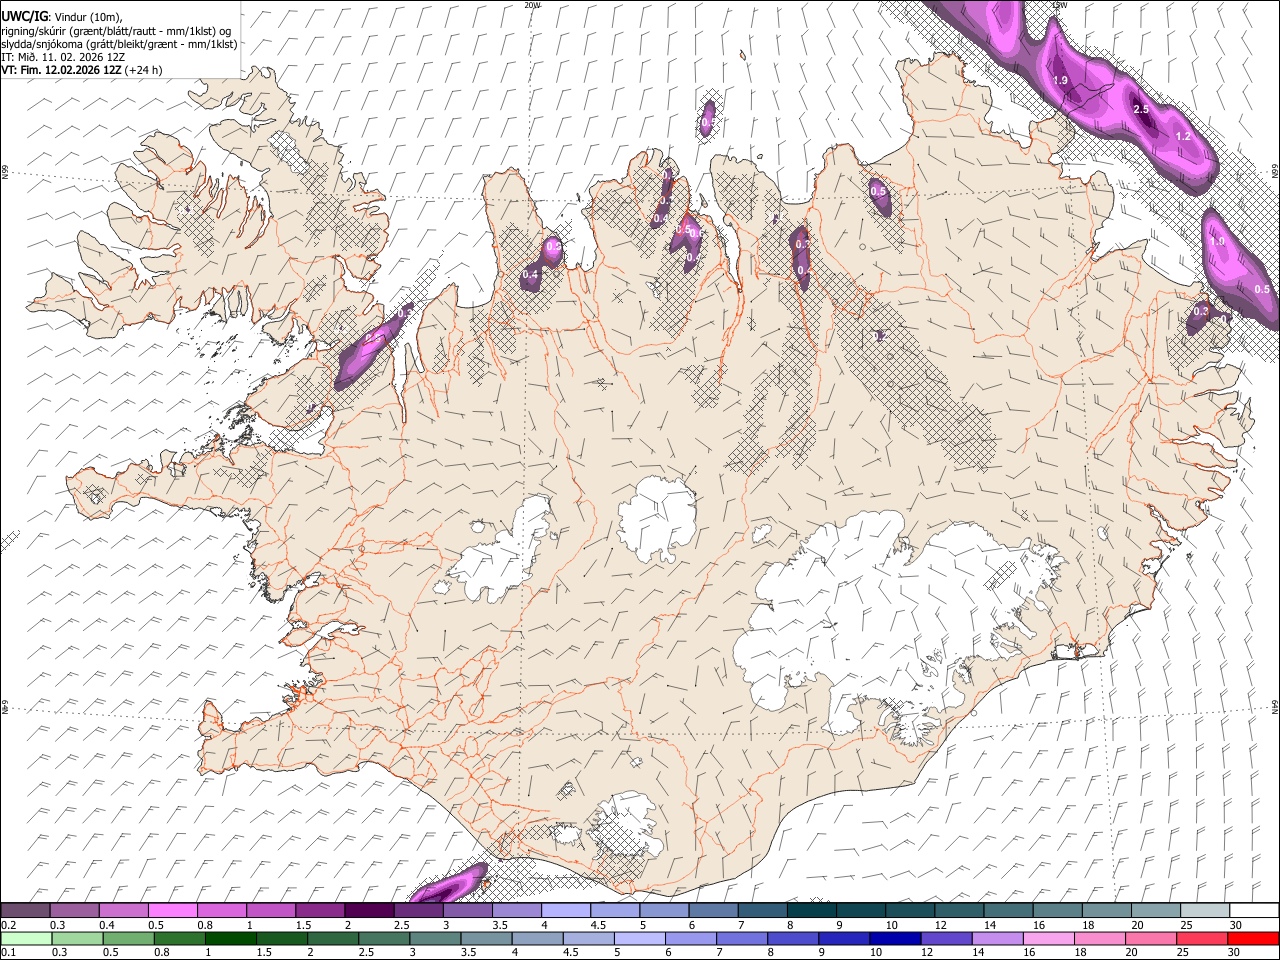This screenshot has width=1280, height=960.
Task: Click the "0.8" label in bottom legend row
Action: 162,953
